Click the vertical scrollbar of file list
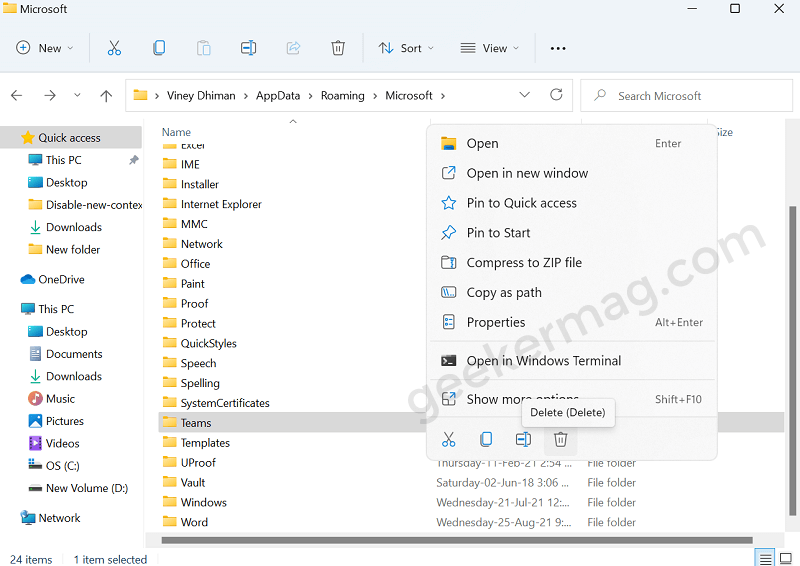The image size is (800, 566). [792, 361]
